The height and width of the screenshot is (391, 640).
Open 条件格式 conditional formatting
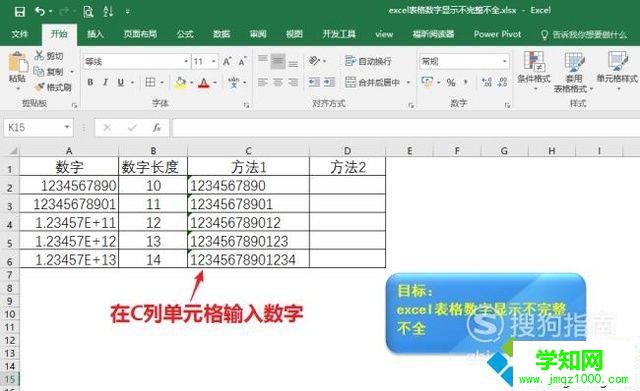click(x=534, y=71)
